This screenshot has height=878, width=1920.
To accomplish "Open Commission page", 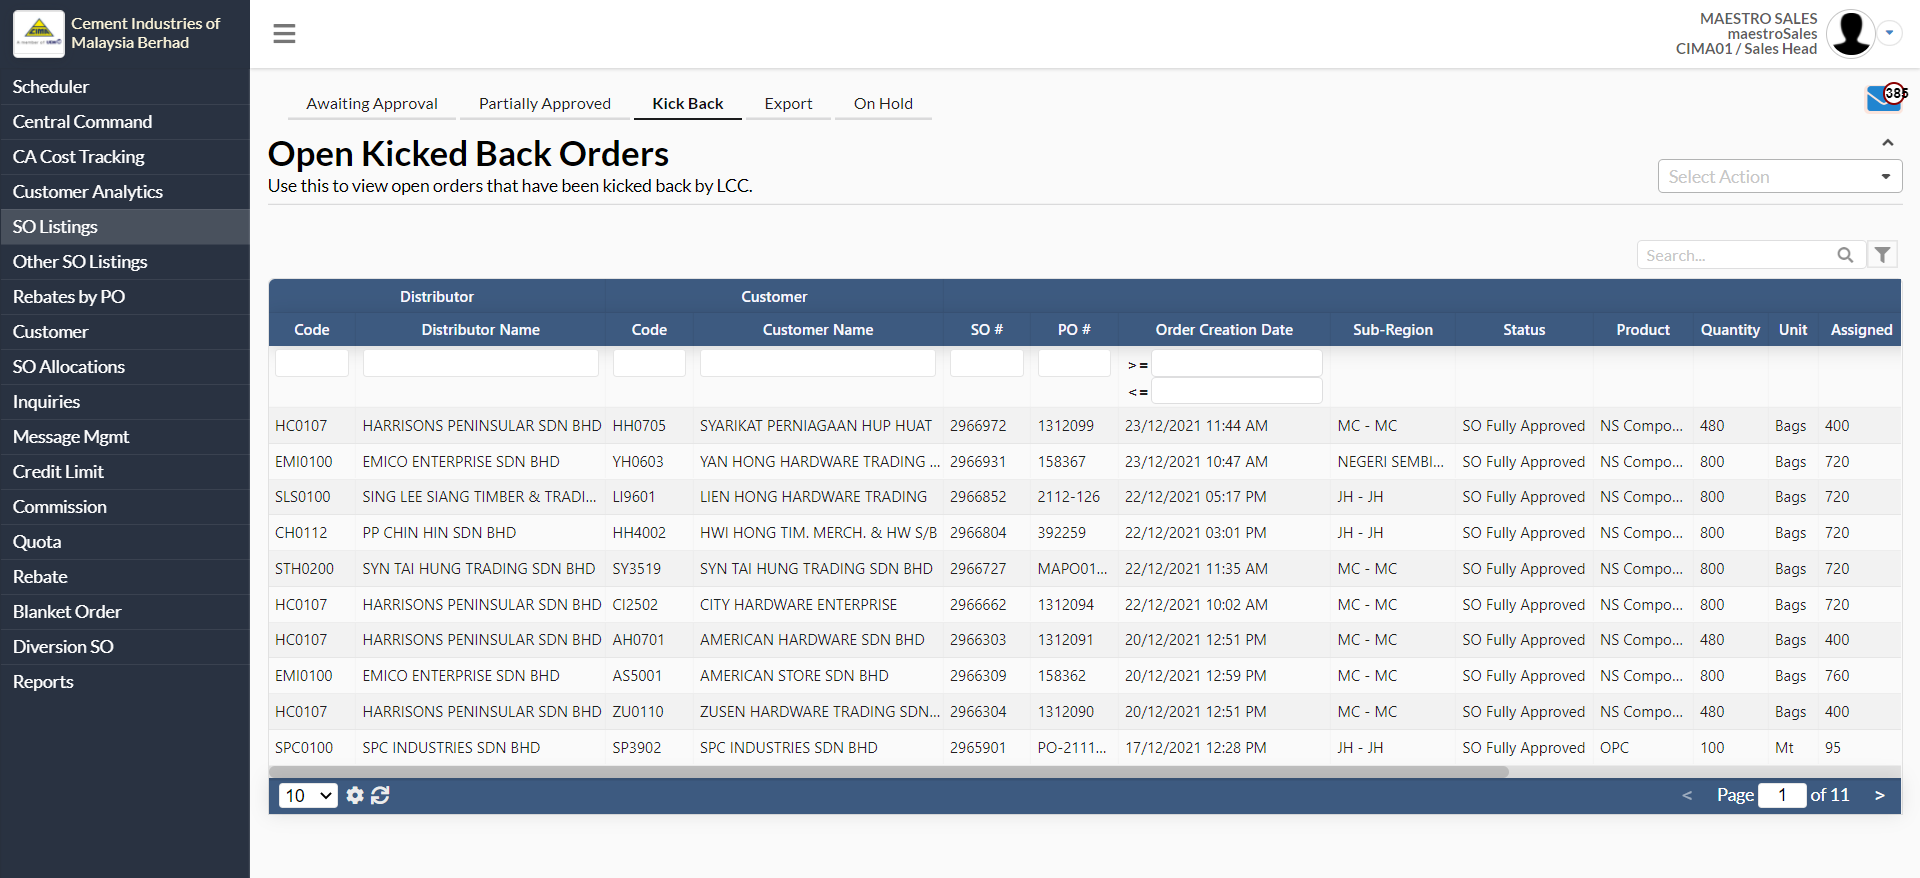I will coord(125,507).
